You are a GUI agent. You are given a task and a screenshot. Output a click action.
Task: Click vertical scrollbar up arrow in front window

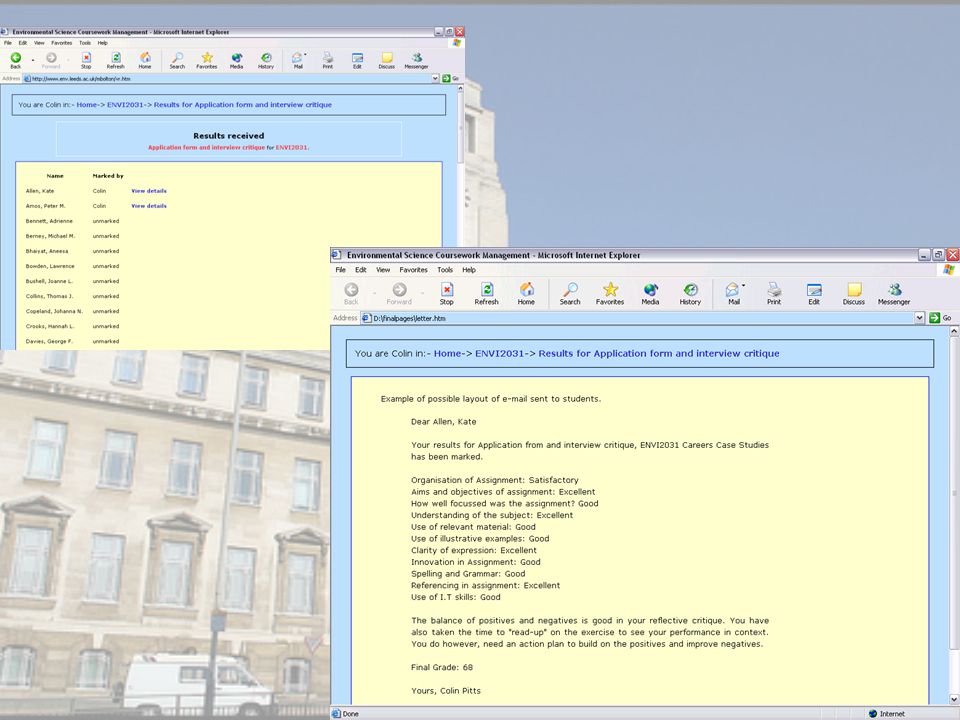click(954, 331)
